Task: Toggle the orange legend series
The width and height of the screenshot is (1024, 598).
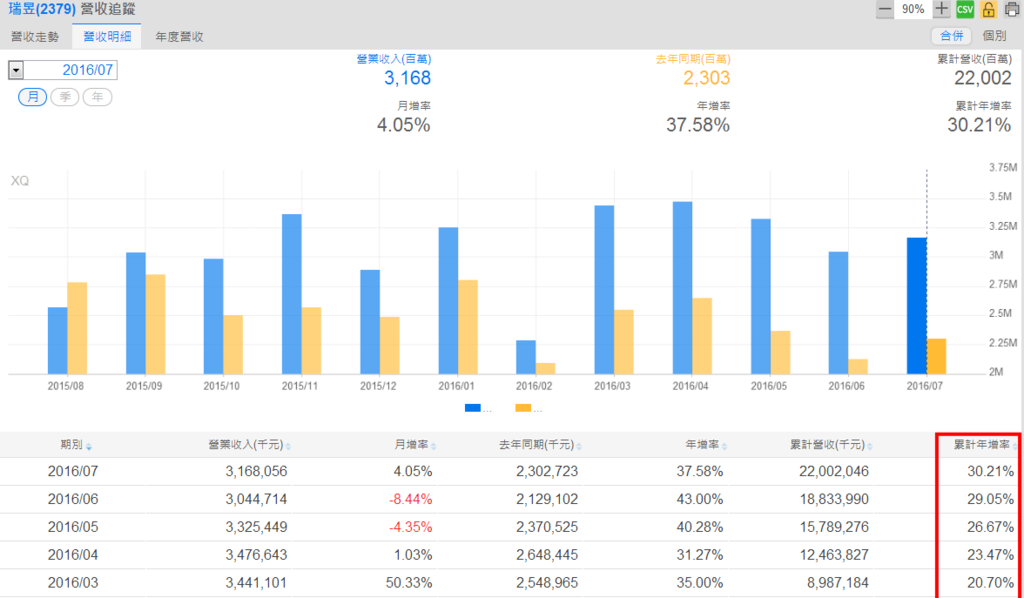Action: pyautogui.click(x=523, y=408)
